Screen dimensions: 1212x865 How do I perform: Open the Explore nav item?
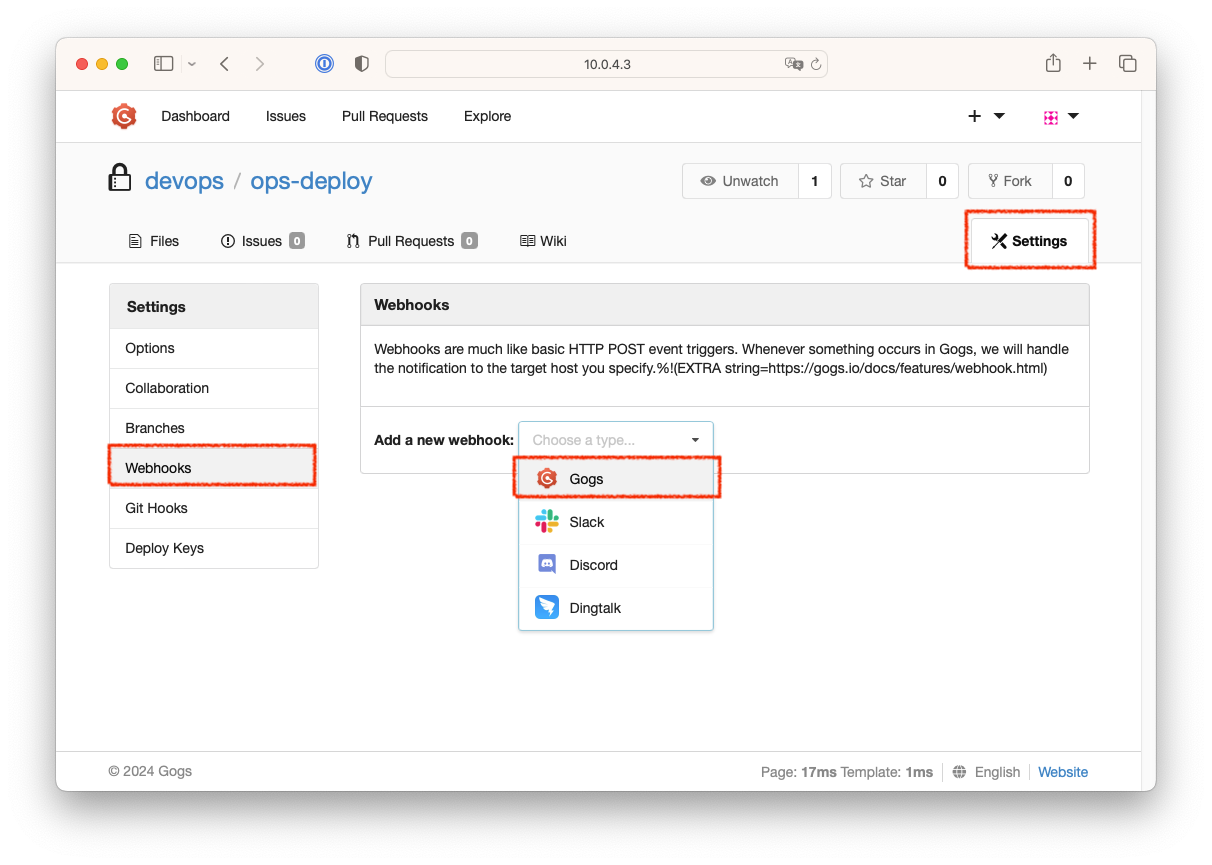pyautogui.click(x=488, y=116)
